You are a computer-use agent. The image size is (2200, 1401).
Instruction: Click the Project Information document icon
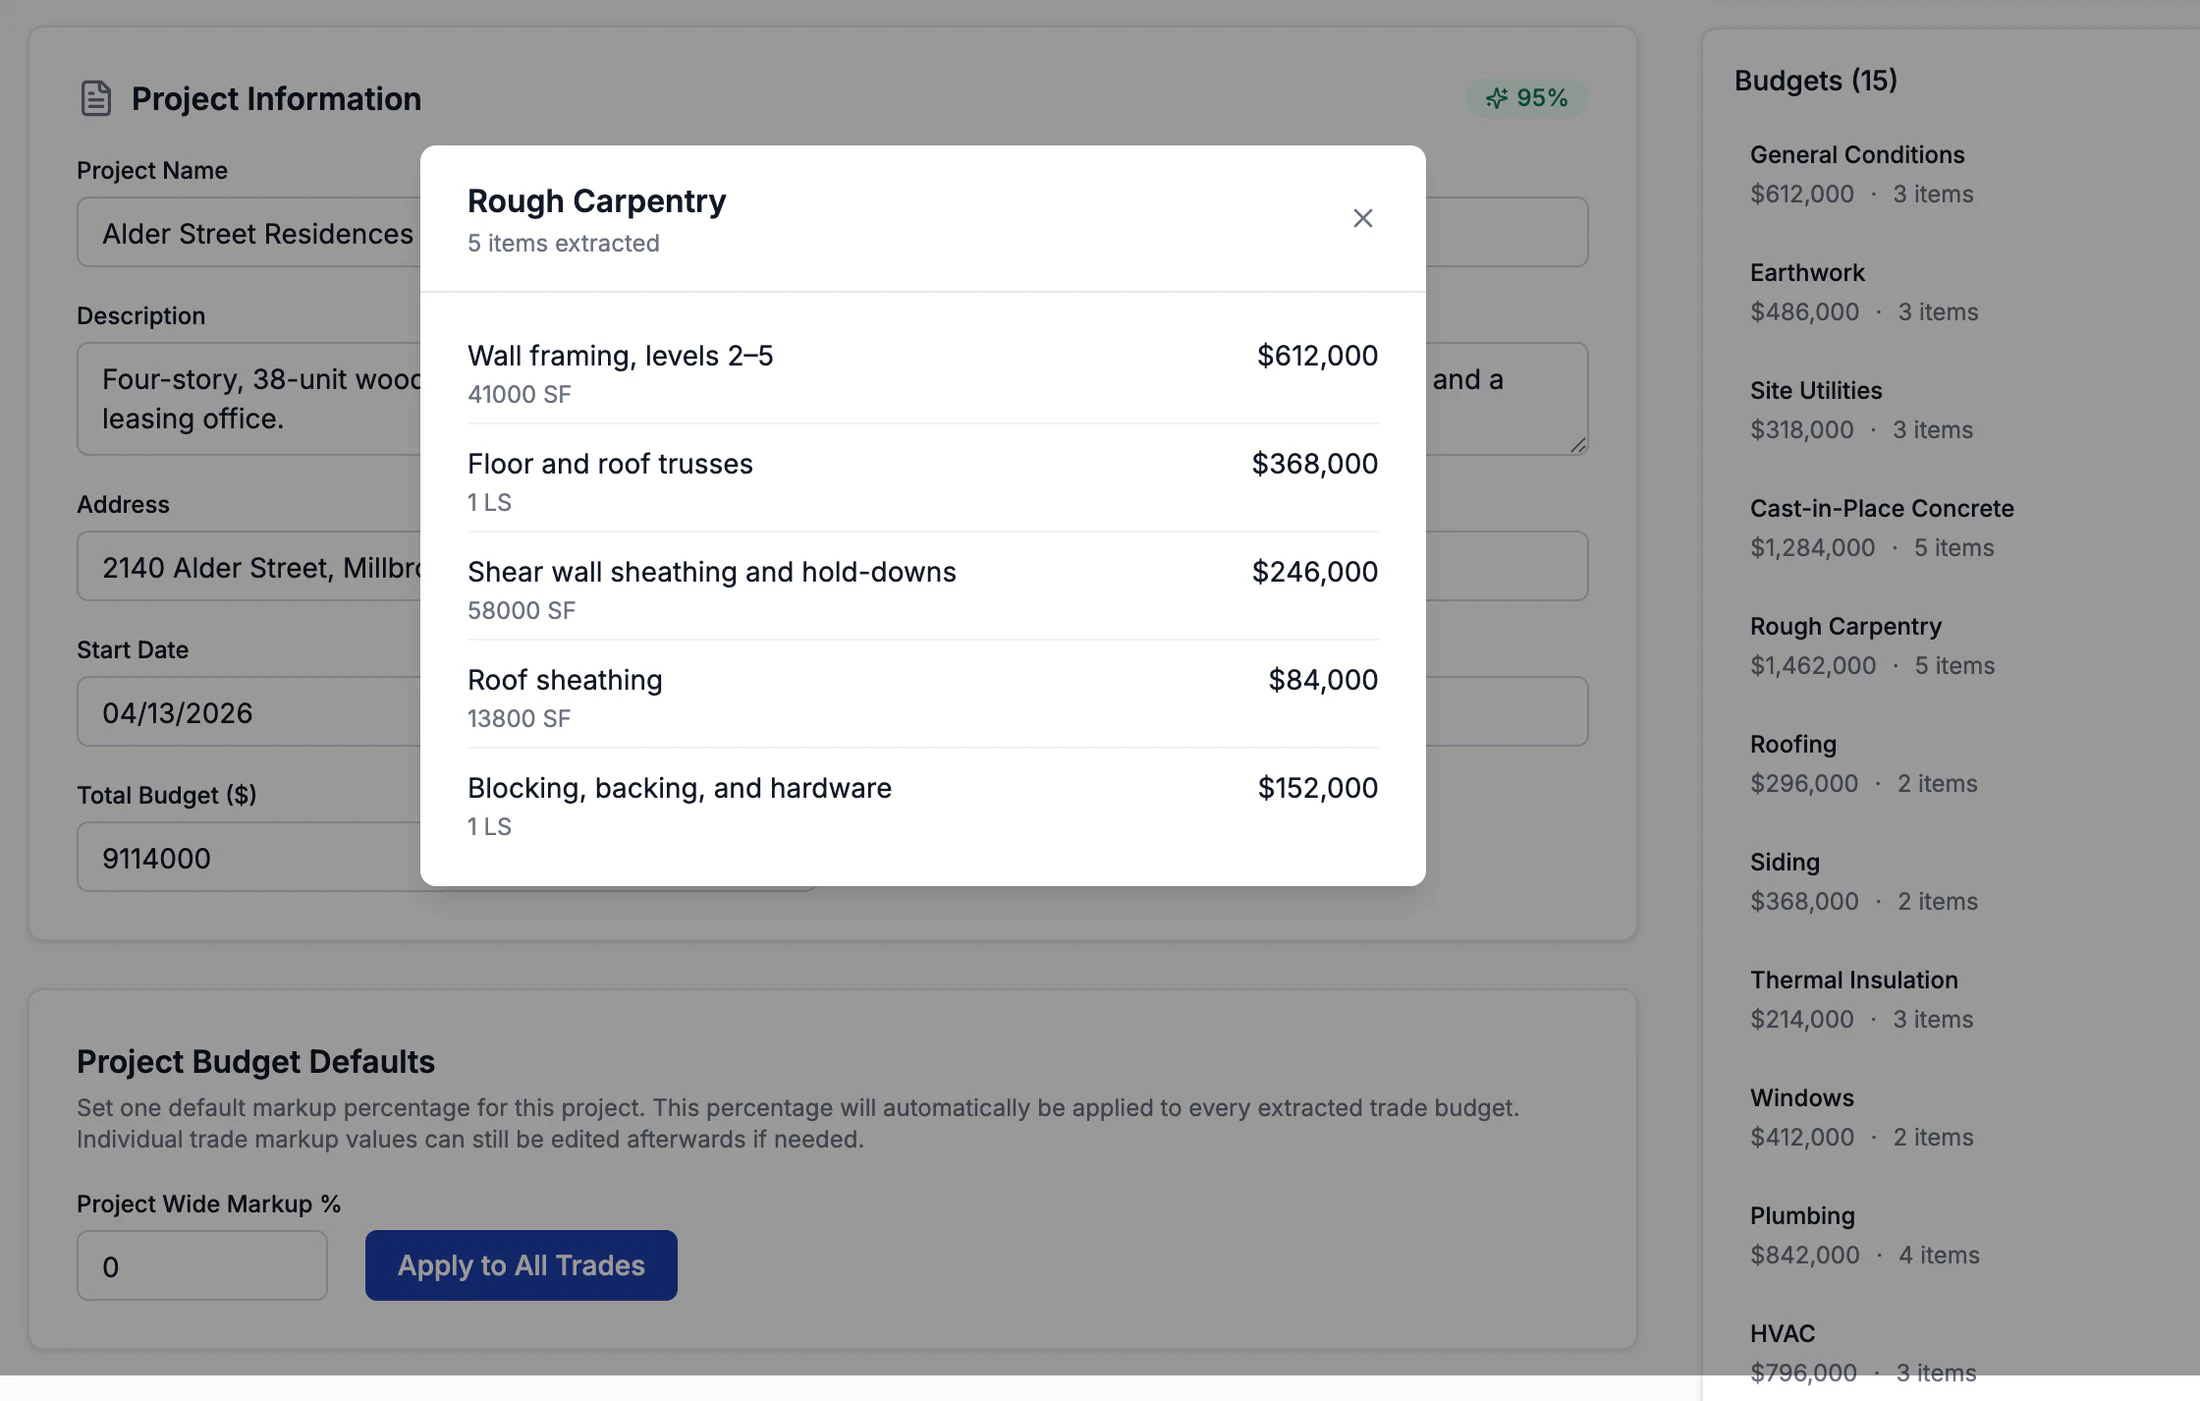95,98
